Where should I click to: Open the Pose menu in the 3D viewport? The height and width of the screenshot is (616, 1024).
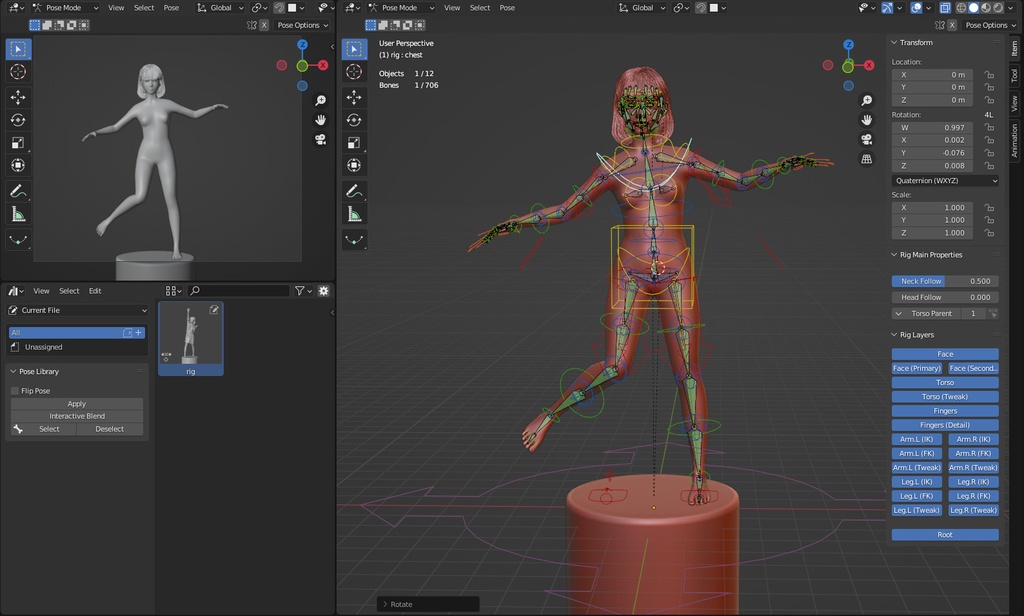coord(507,7)
